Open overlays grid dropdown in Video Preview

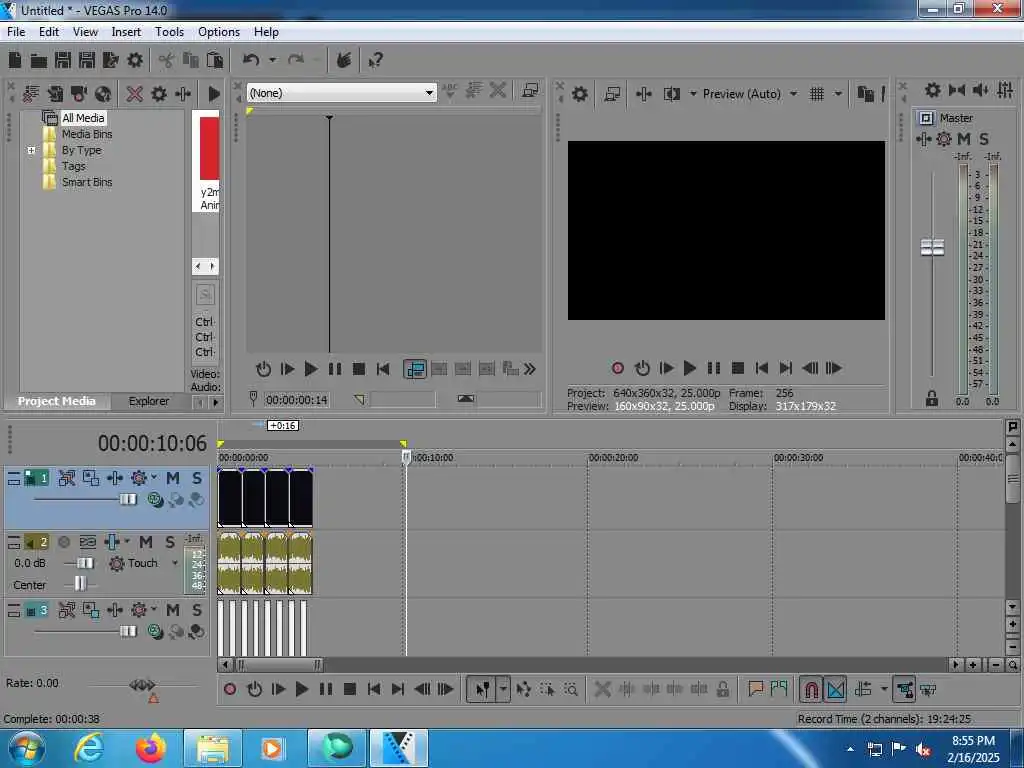point(839,94)
